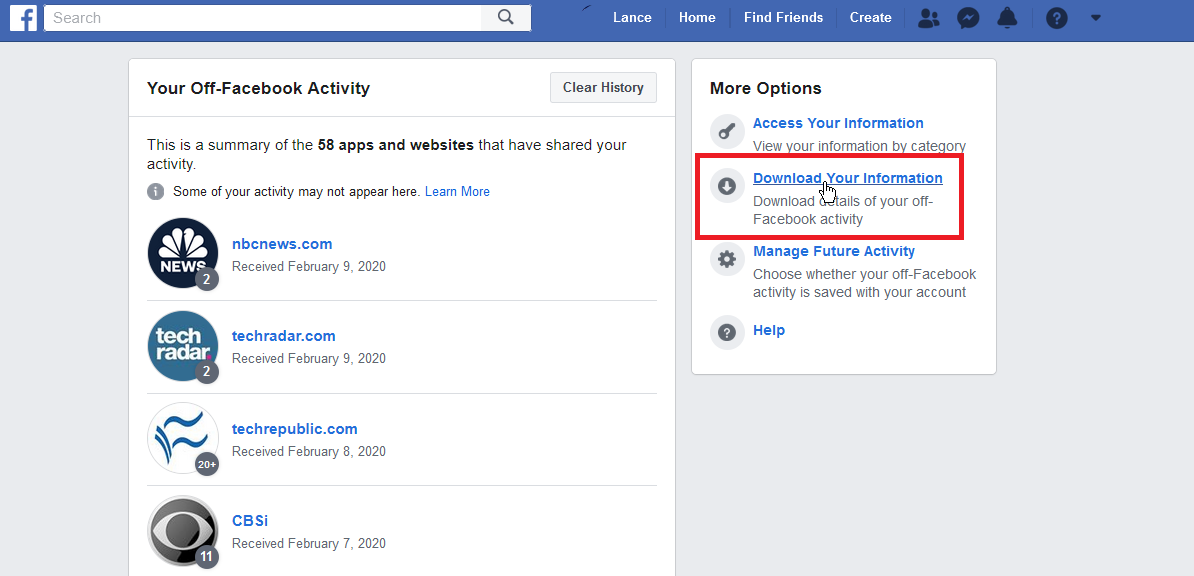Select the CBSi eye logo thumbnail
This screenshot has height=576, width=1194.
coord(183,531)
